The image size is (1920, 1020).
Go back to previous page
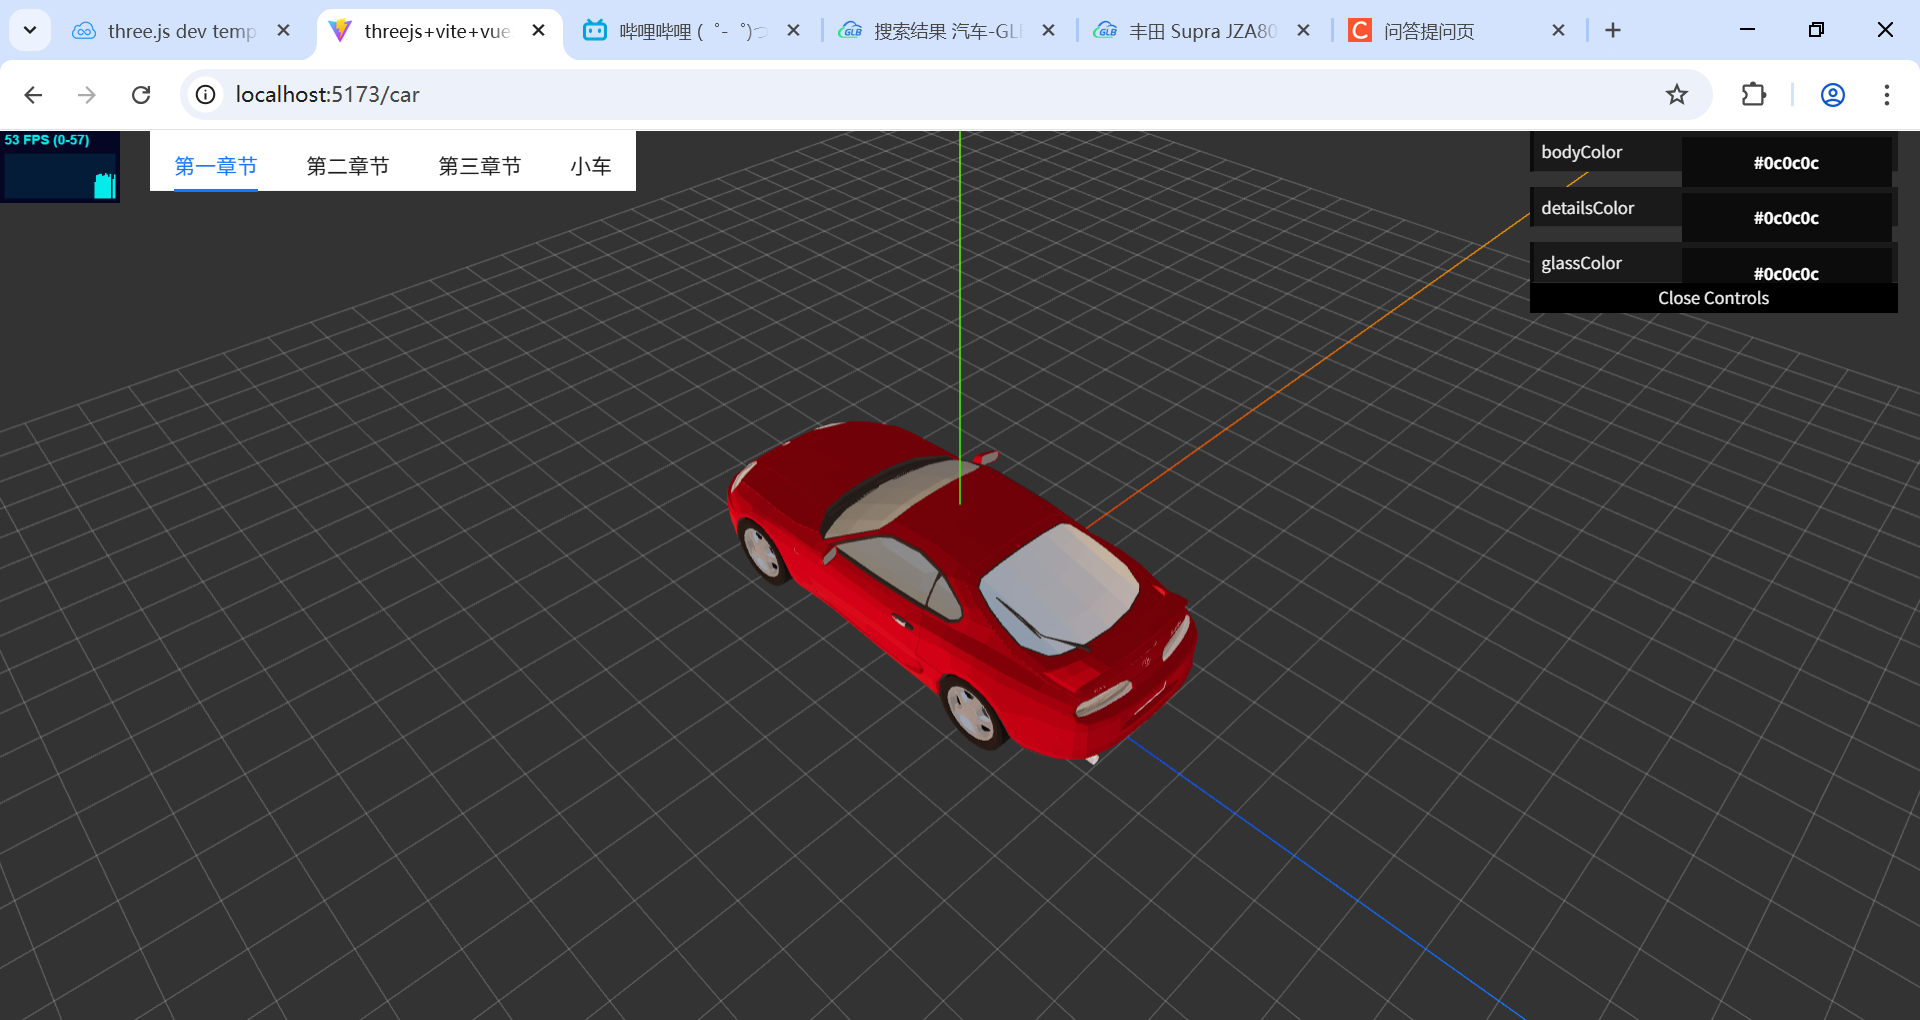(33, 95)
